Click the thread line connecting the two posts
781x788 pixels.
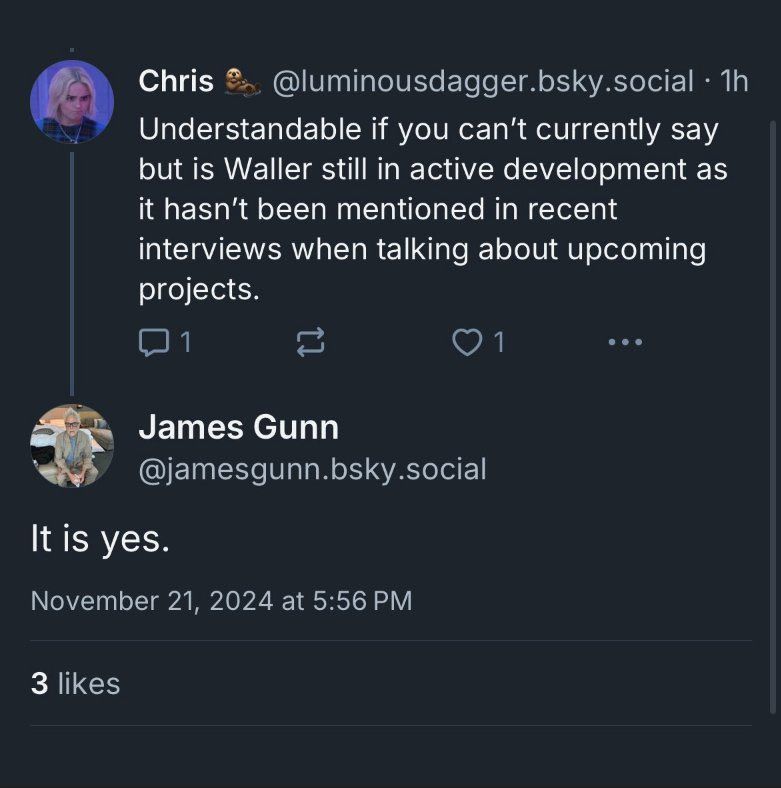72,272
